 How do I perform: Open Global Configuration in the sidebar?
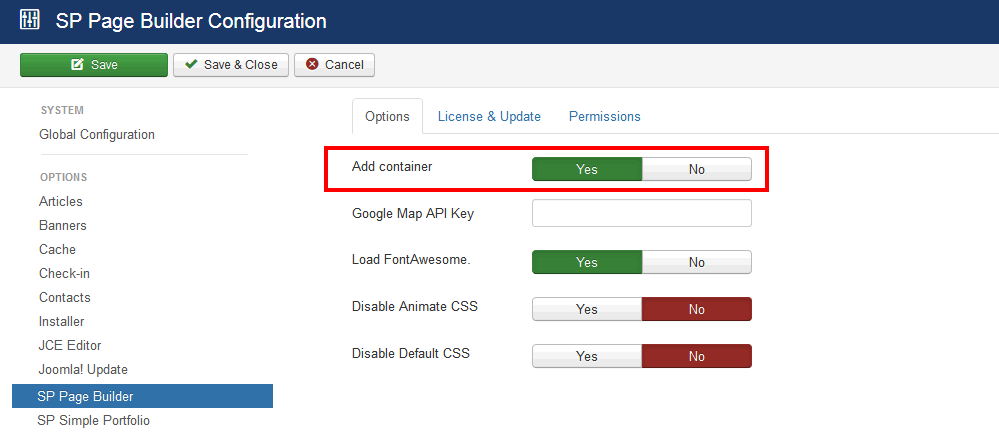click(97, 134)
